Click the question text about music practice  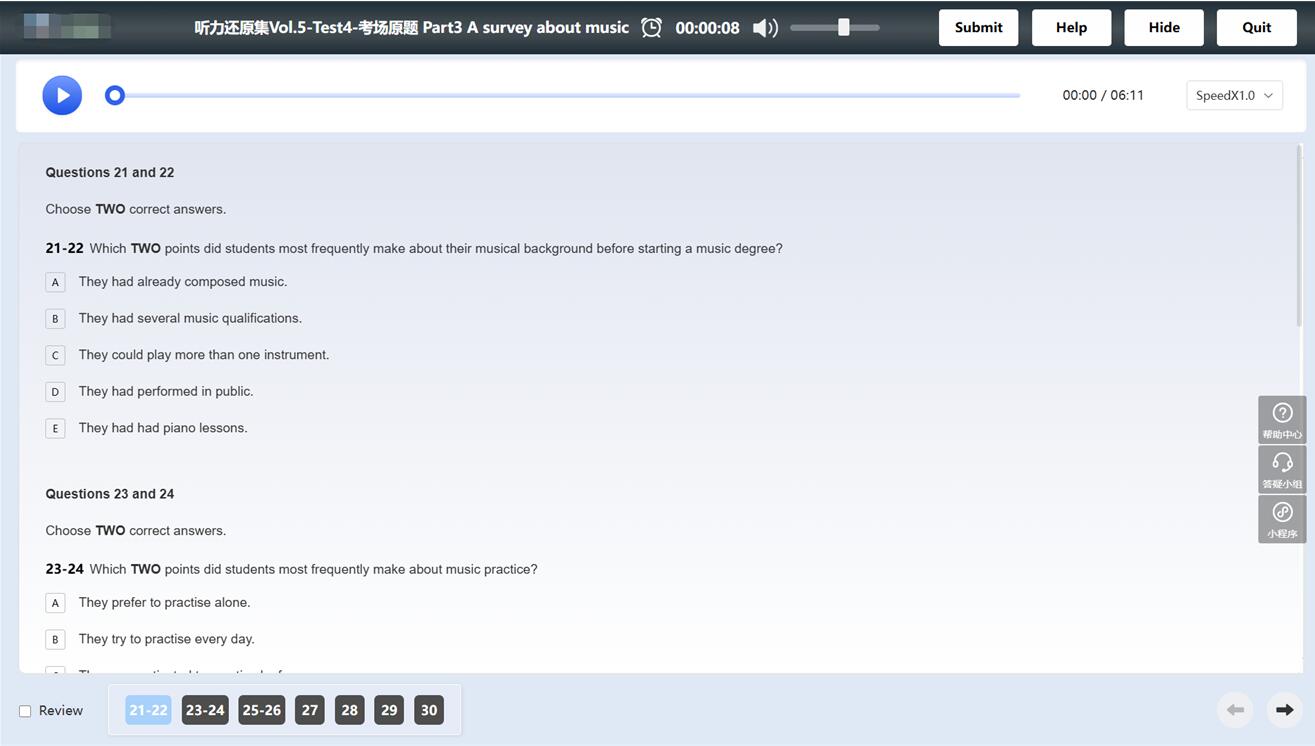point(313,569)
